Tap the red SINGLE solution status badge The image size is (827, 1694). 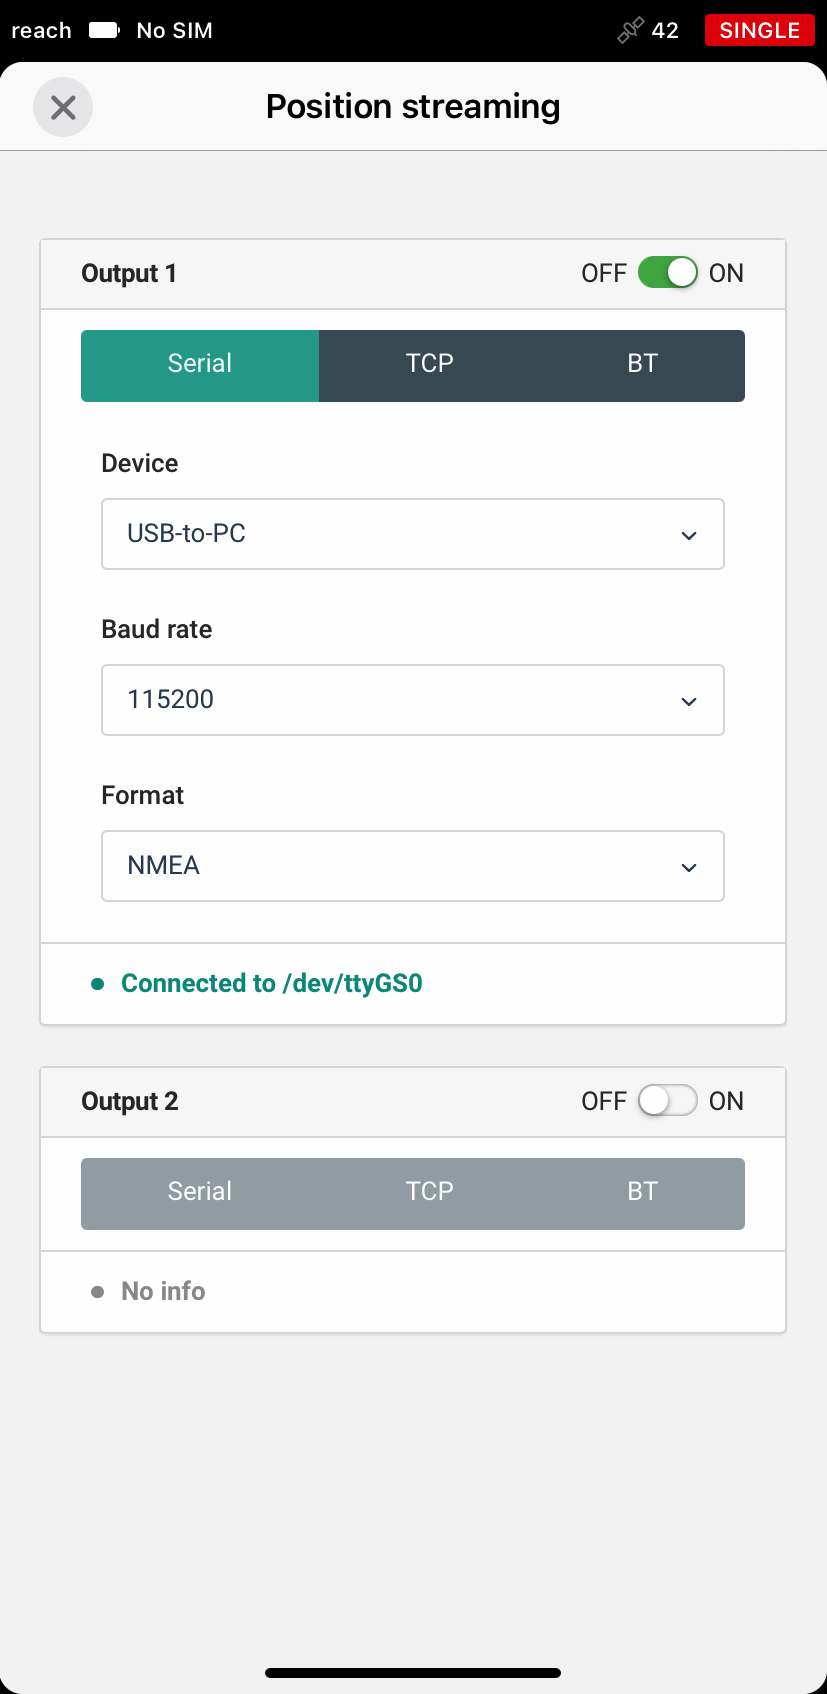(760, 30)
